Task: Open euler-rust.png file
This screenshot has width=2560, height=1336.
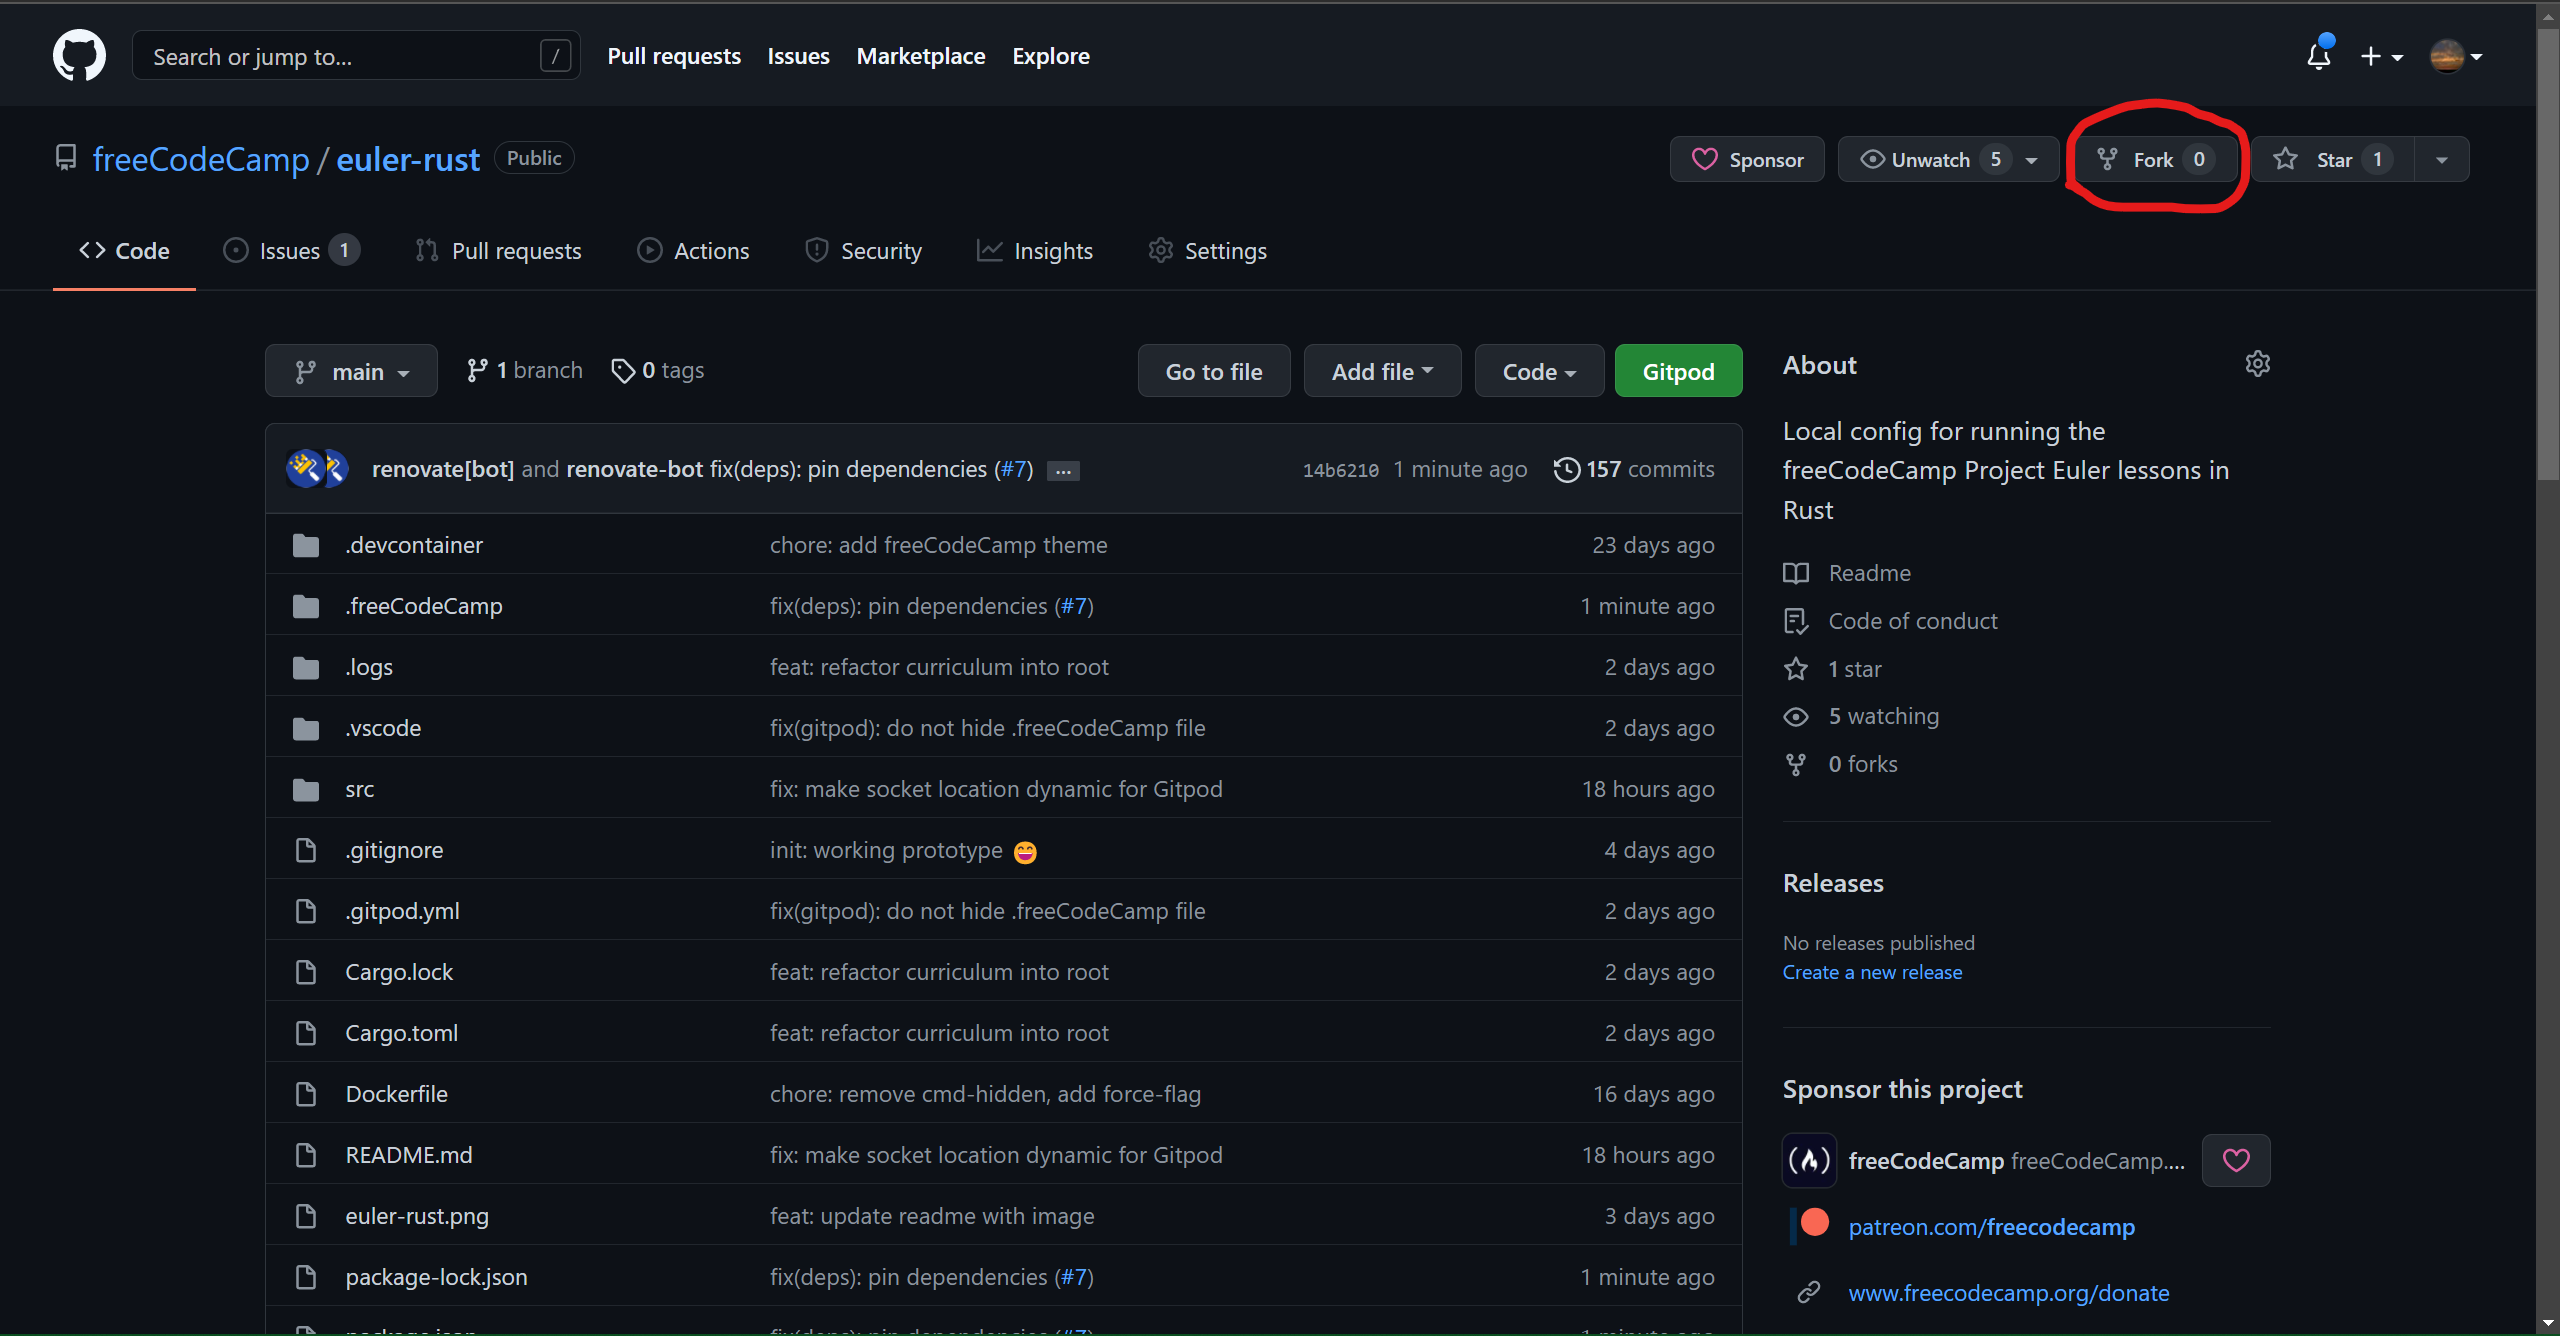Action: [x=417, y=1216]
